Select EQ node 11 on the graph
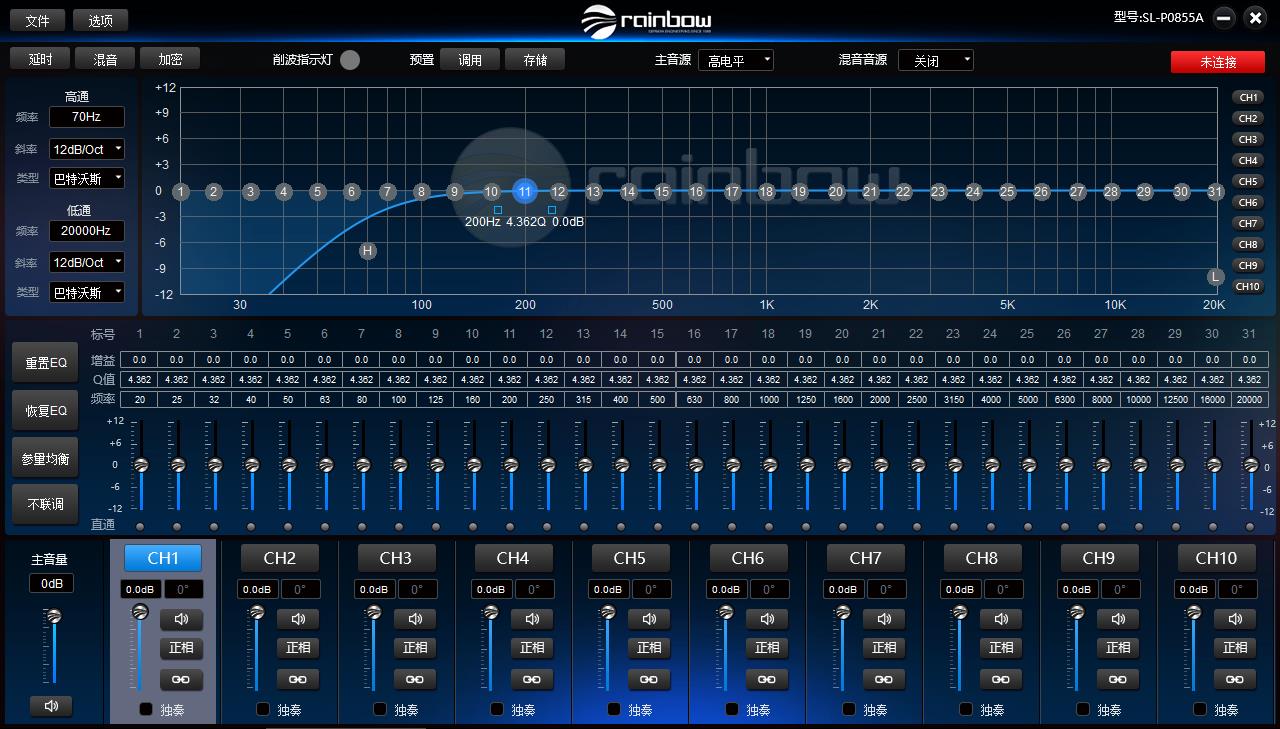This screenshot has height=729, width=1280. pyautogui.click(x=525, y=191)
